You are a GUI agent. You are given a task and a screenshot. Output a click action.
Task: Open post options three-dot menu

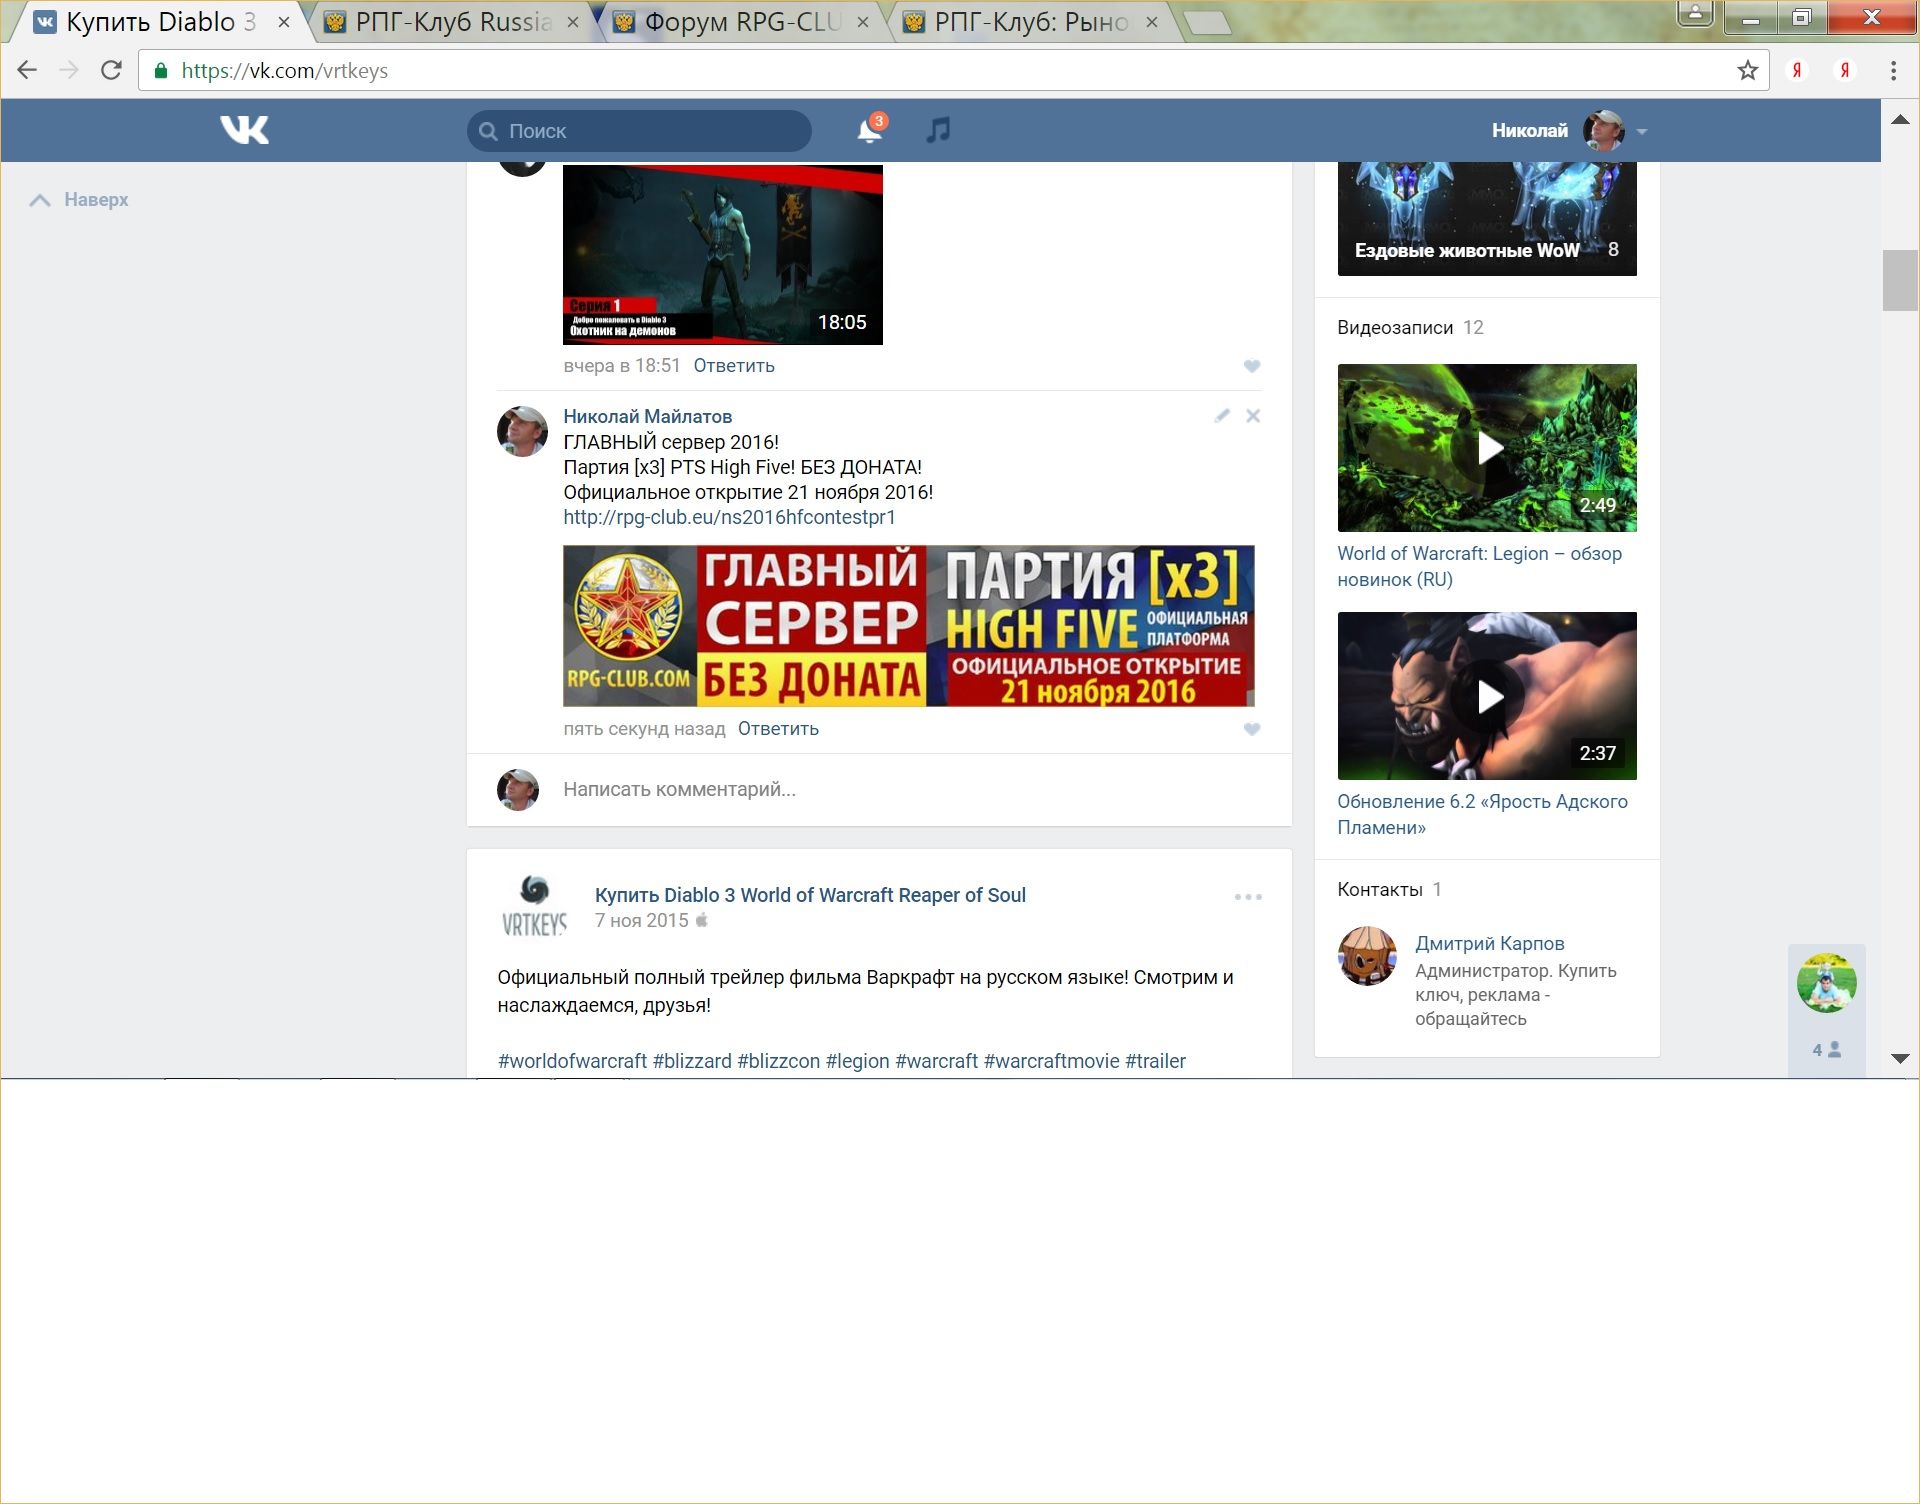pyautogui.click(x=1247, y=897)
